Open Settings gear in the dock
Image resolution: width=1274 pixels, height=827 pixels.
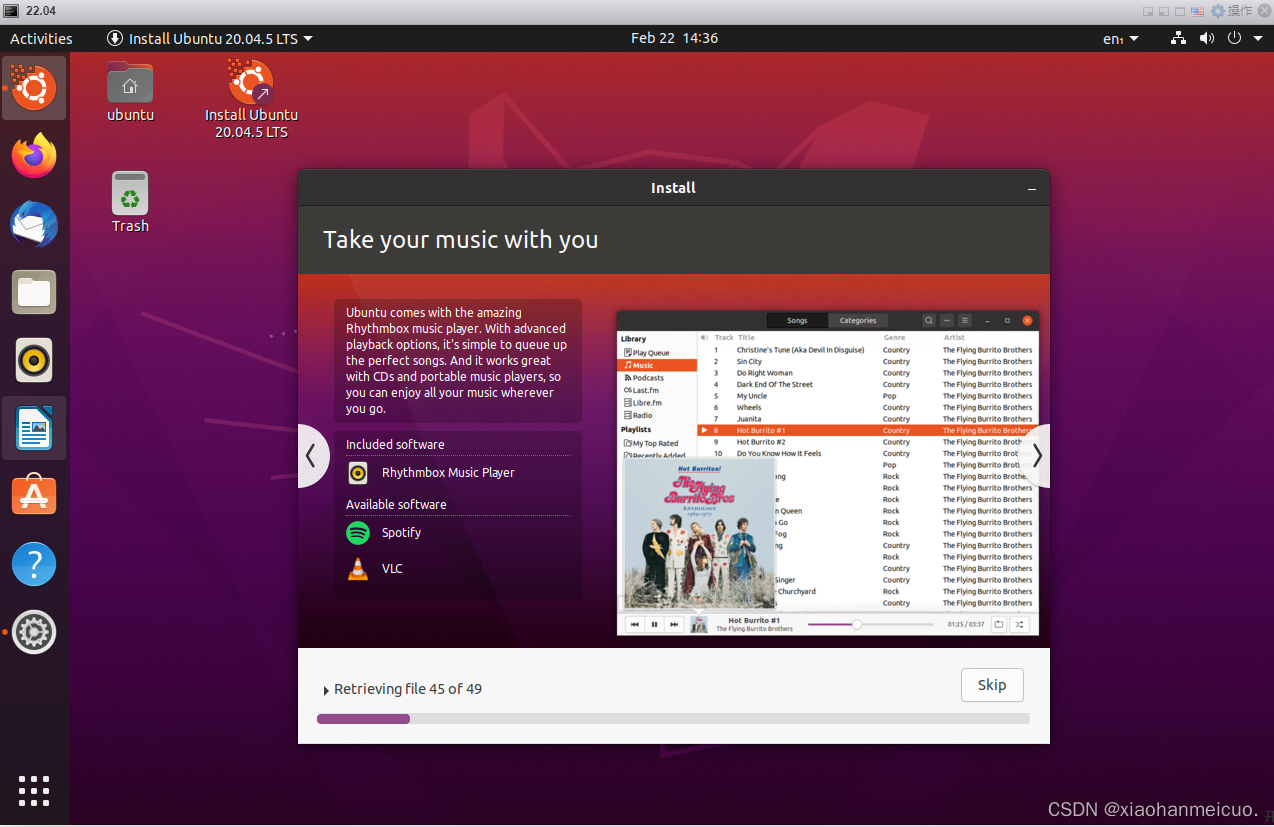(34, 632)
